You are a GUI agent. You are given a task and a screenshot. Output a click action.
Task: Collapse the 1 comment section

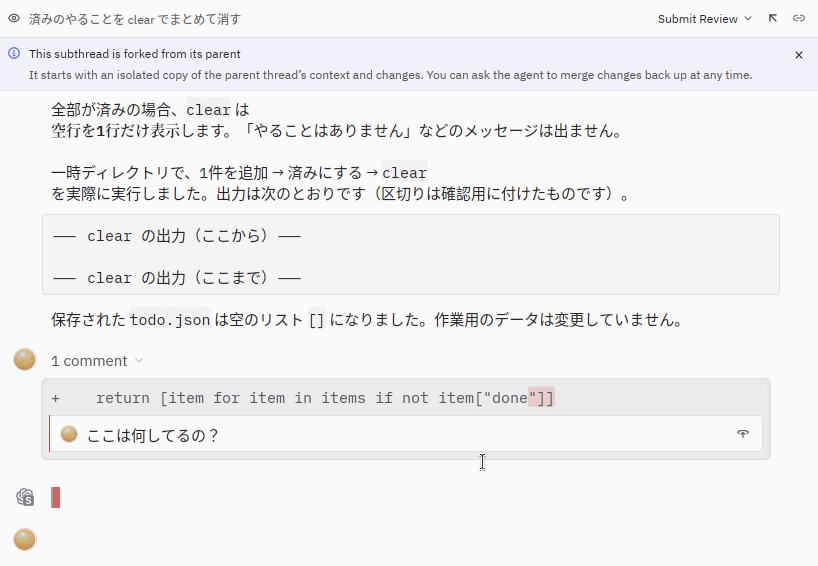click(x=139, y=360)
